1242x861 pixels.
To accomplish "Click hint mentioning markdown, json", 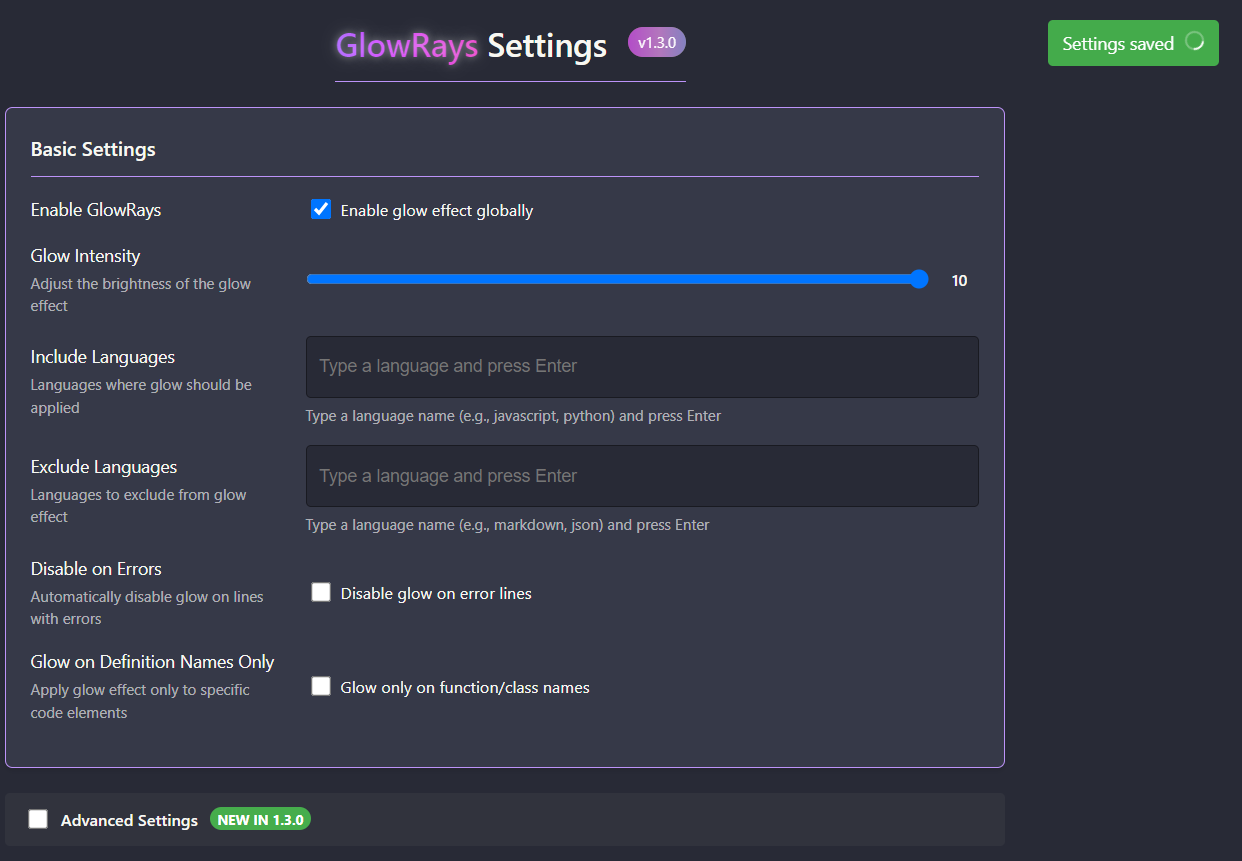I will (508, 525).
